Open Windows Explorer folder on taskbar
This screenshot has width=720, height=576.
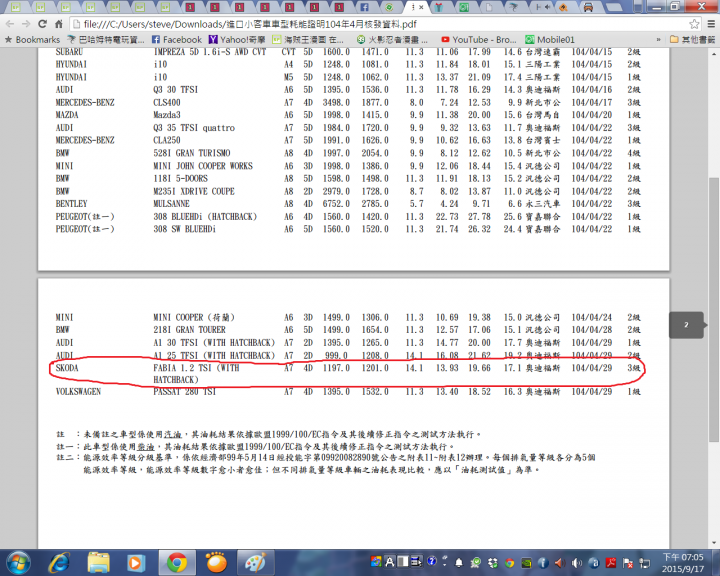click(98, 563)
